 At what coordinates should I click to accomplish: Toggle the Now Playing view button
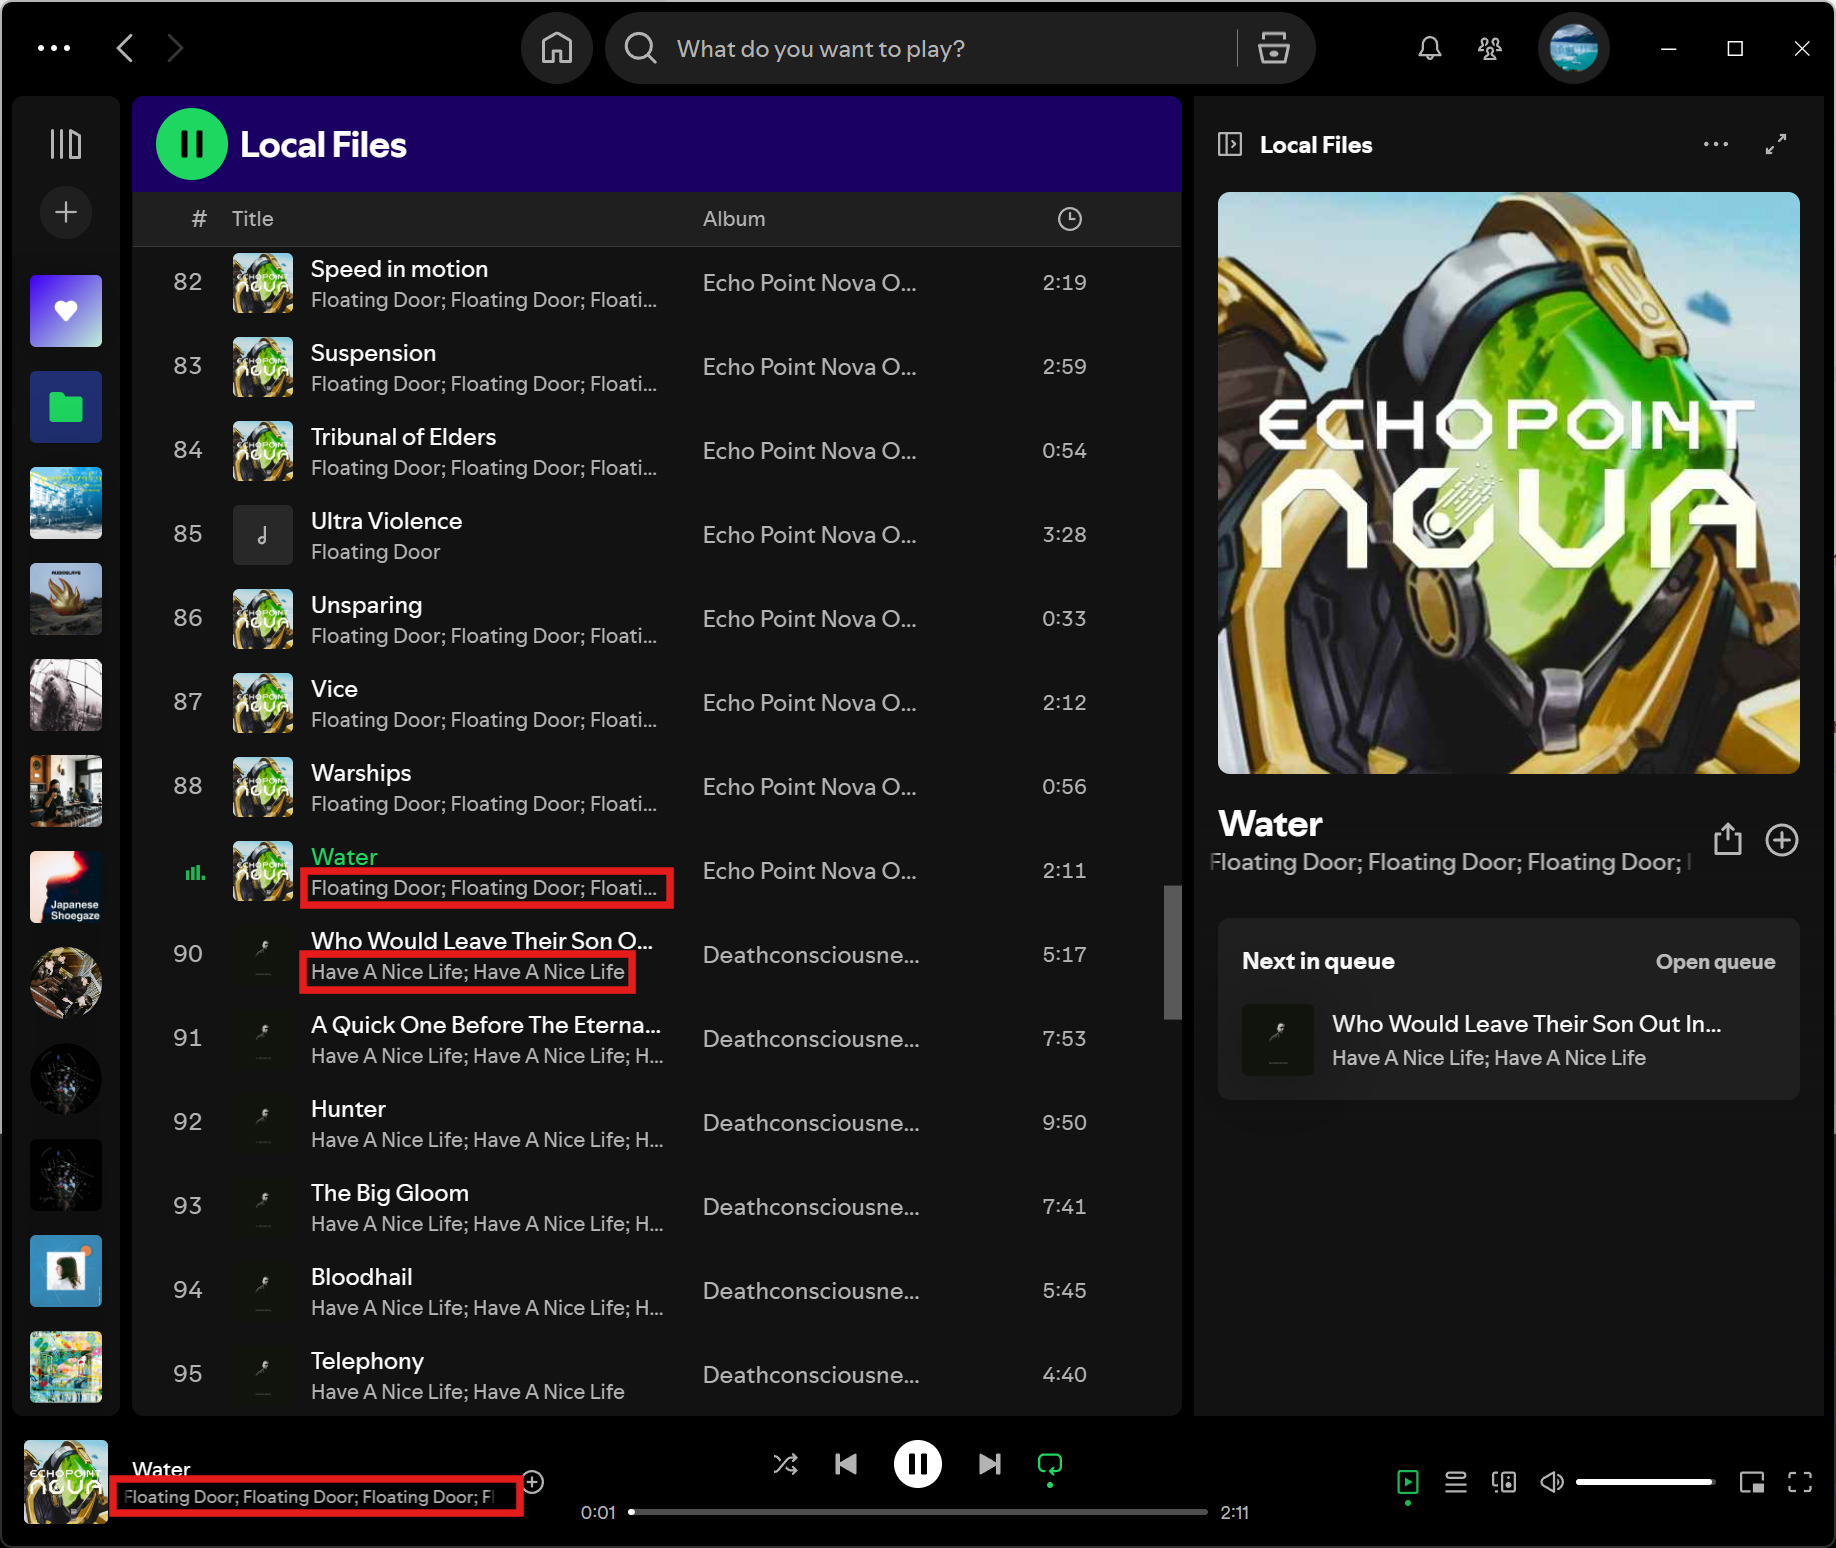point(1408,1482)
